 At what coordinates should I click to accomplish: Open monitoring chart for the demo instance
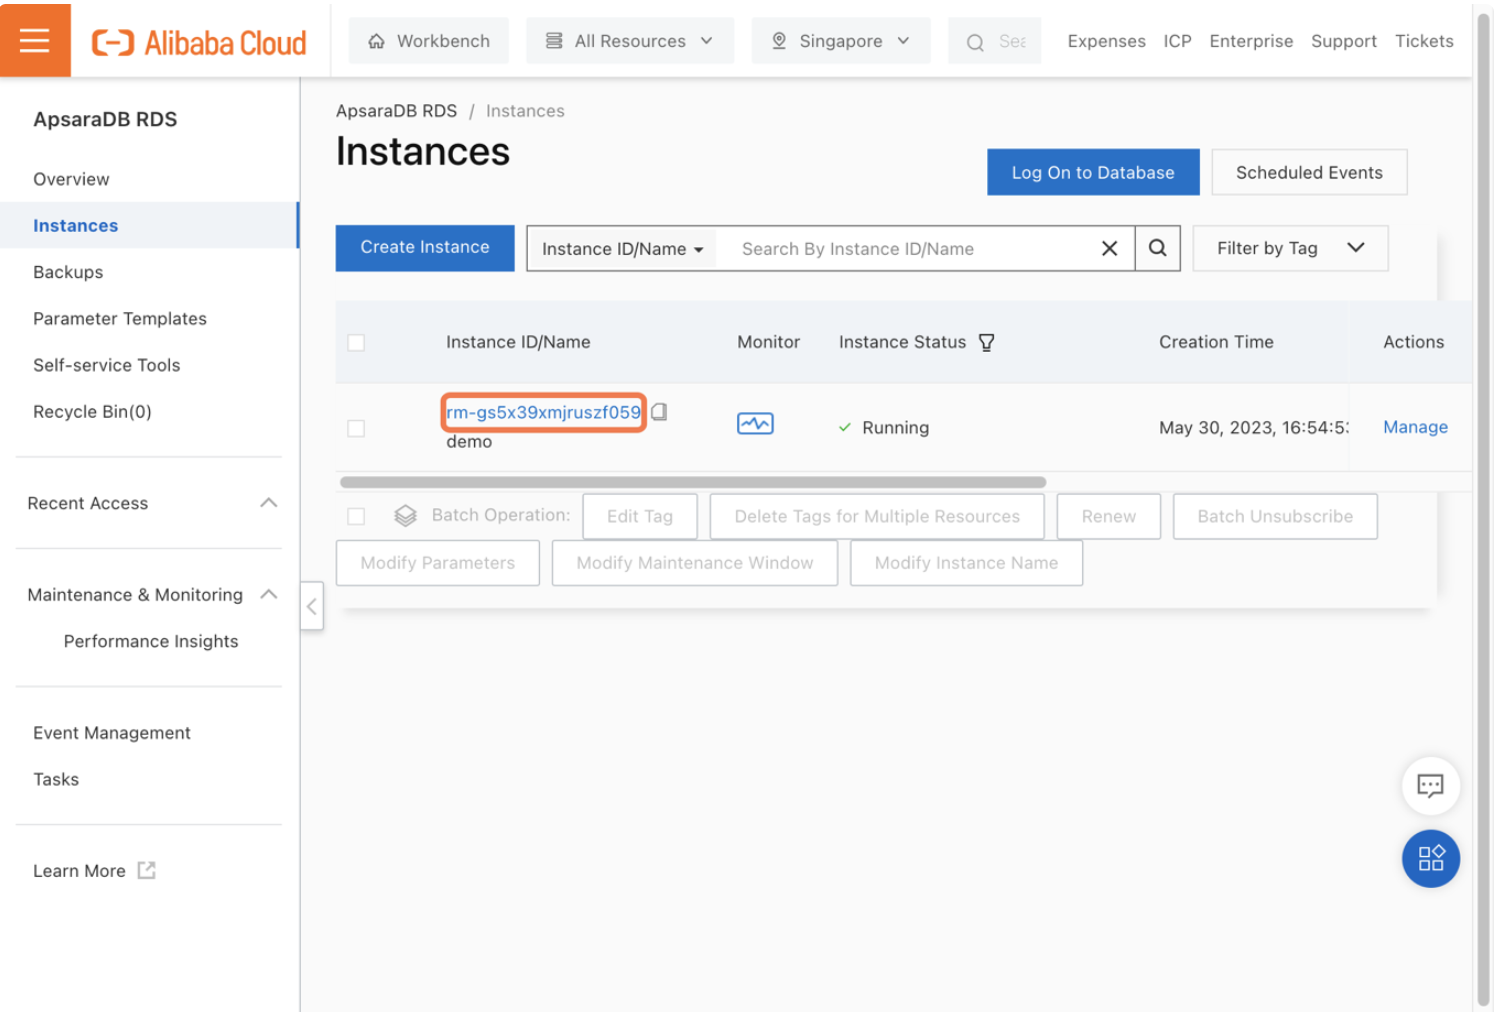click(755, 423)
